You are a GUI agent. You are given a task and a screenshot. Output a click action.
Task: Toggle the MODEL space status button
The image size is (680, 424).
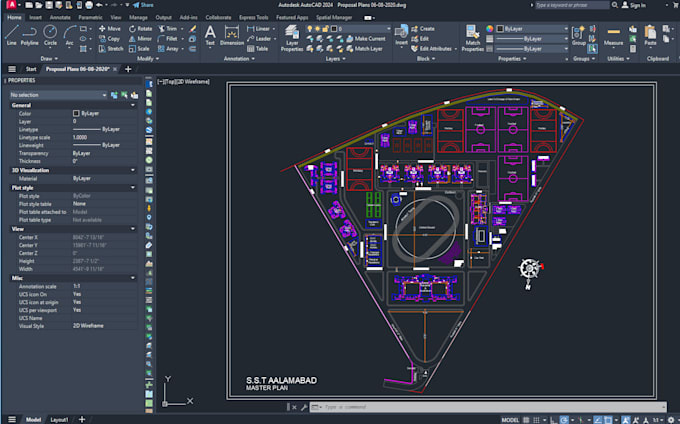pos(510,420)
